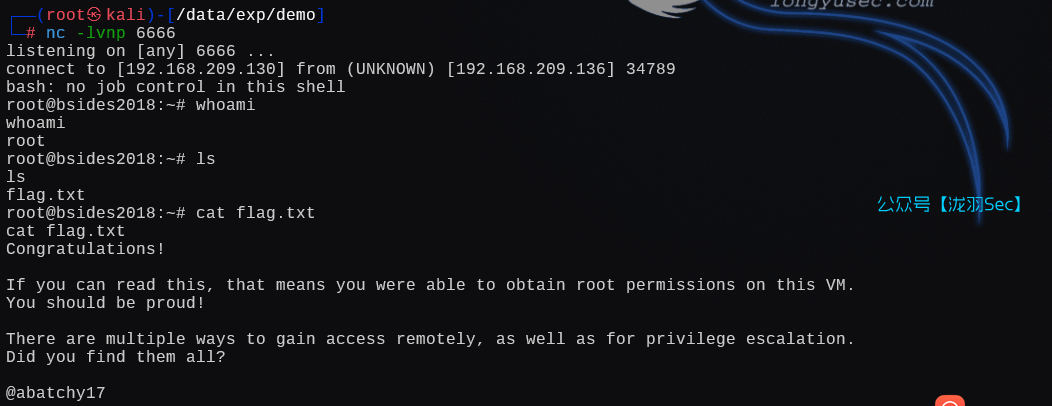This screenshot has width=1052, height=406.
Task: Click the 'bash: no job control' message
Action: (175, 87)
